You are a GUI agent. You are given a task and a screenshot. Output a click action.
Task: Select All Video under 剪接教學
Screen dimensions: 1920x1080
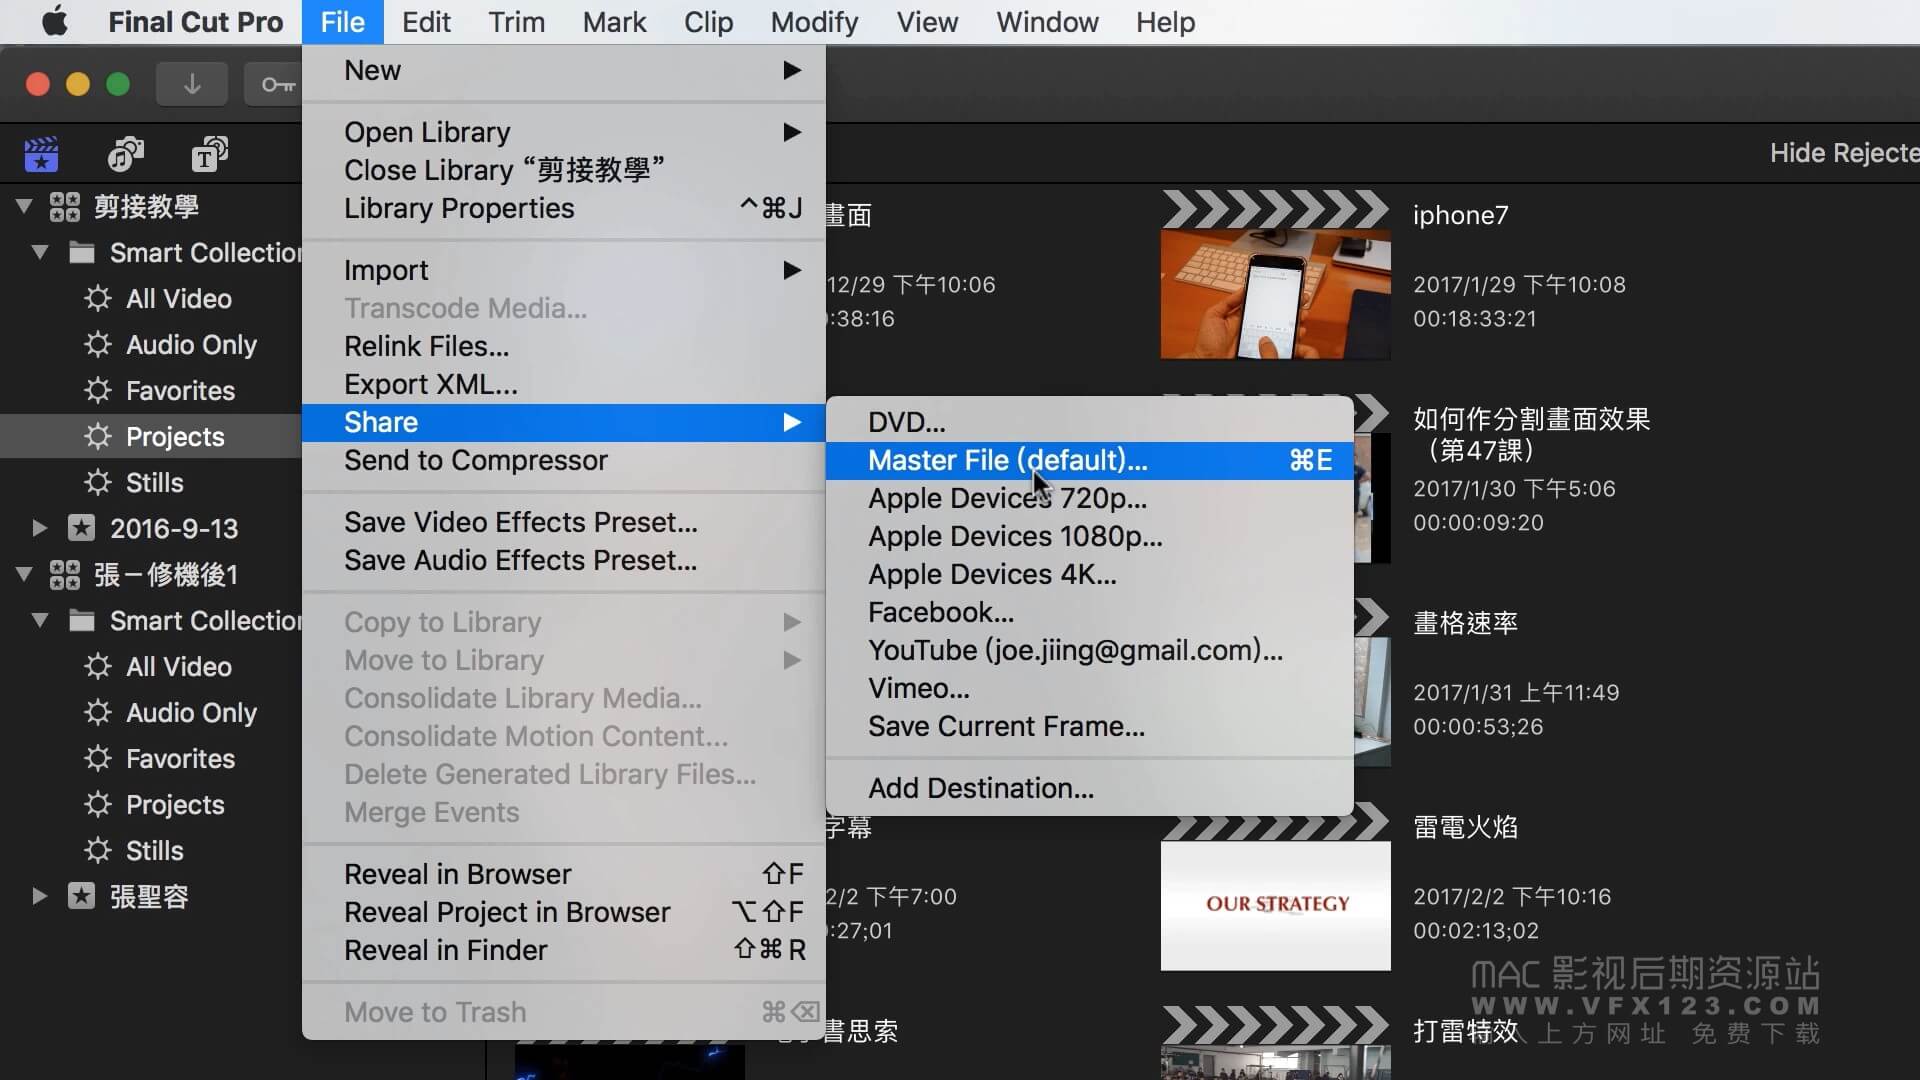178,299
